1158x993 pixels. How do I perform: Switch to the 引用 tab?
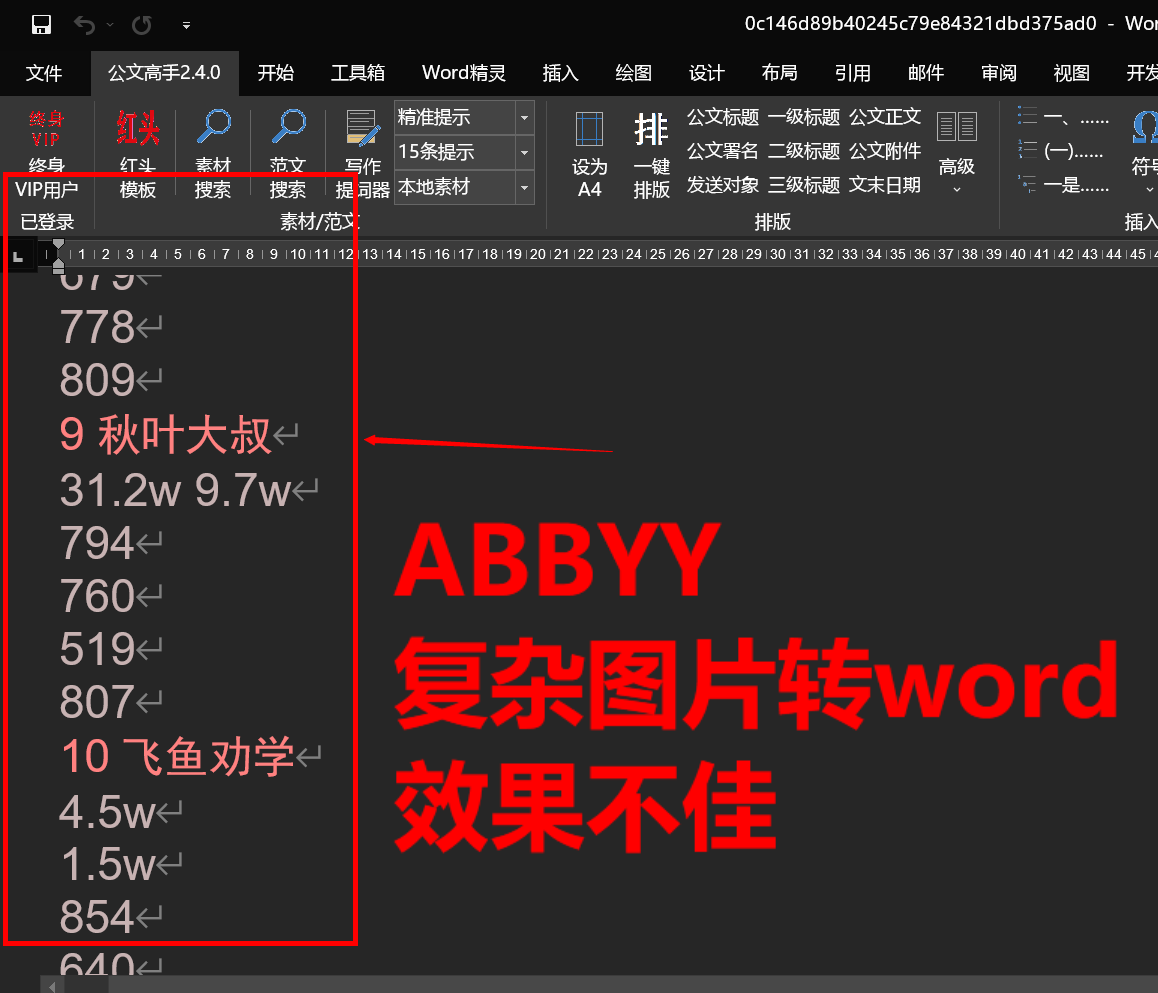click(x=852, y=73)
